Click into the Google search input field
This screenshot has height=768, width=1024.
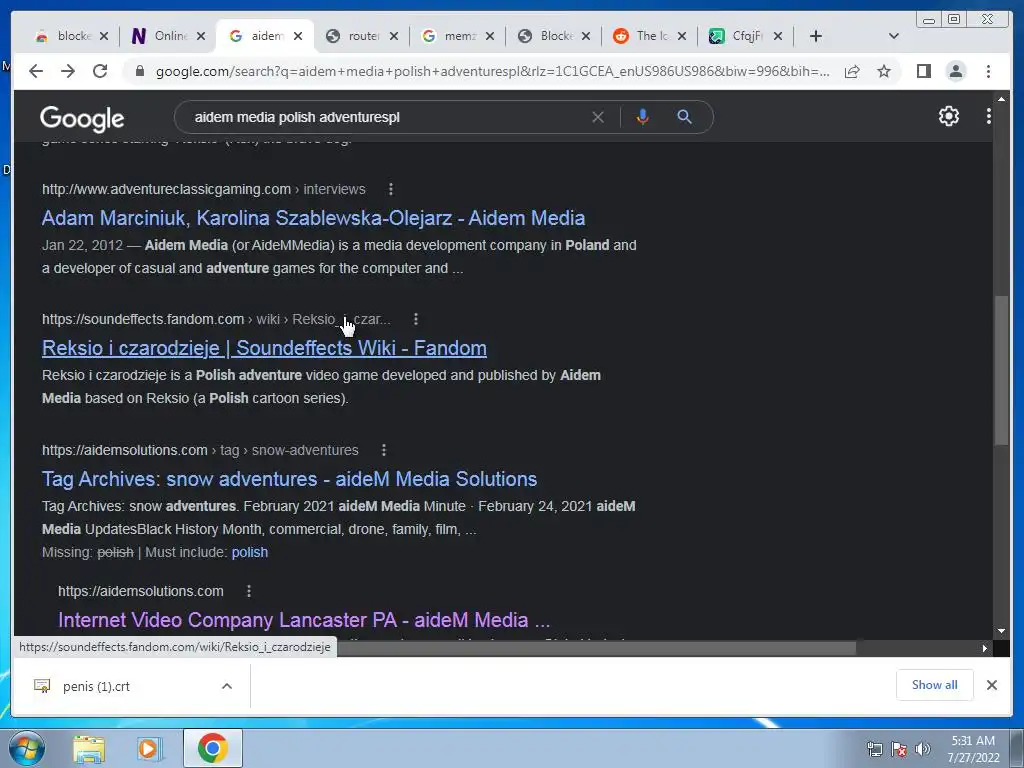(385, 118)
